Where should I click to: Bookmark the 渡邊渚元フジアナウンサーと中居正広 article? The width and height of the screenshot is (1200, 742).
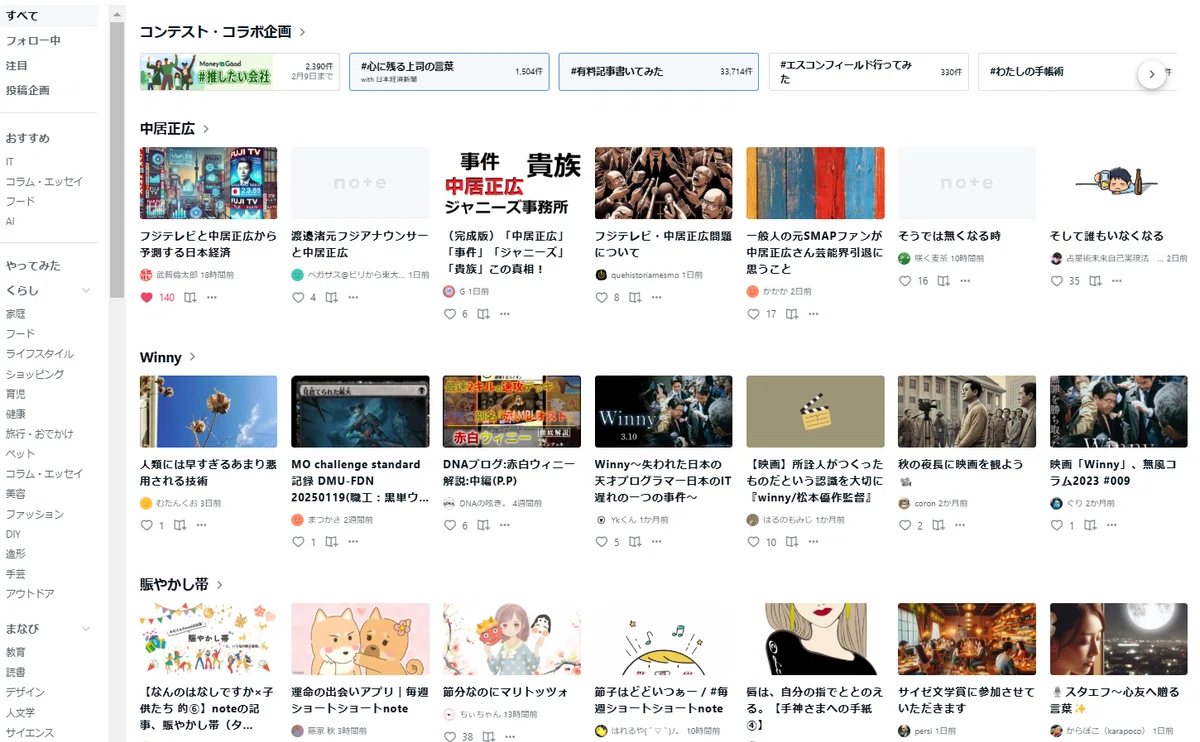(331, 297)
